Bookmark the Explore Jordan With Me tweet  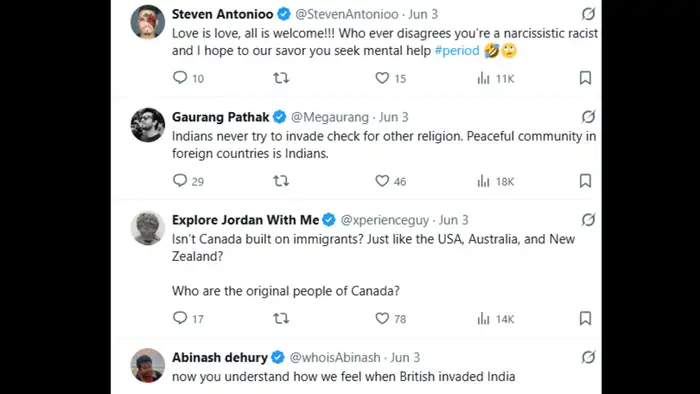coord(585,318)
